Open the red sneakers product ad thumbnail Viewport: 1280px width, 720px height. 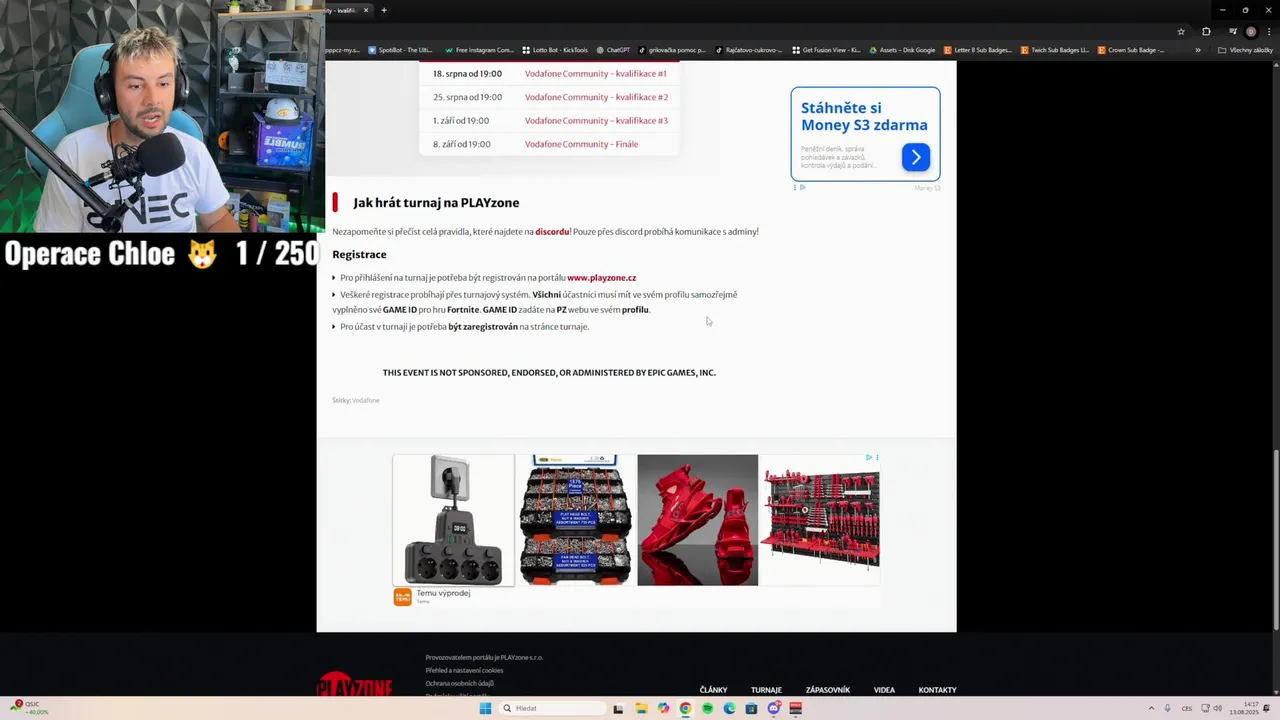(698, 520)
